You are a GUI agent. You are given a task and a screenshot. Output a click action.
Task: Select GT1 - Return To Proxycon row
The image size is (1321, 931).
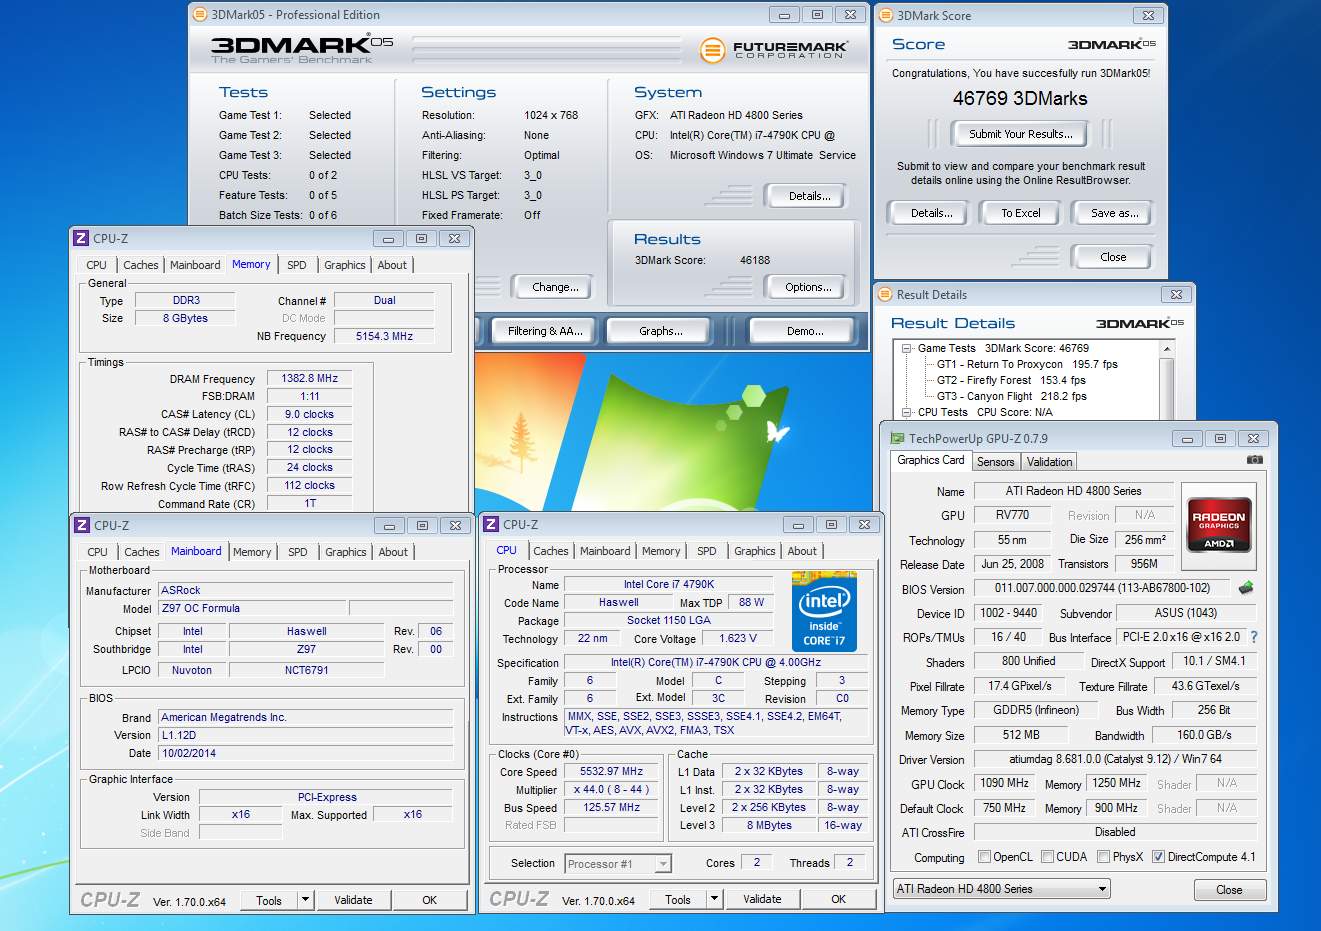pos(1027,364)
